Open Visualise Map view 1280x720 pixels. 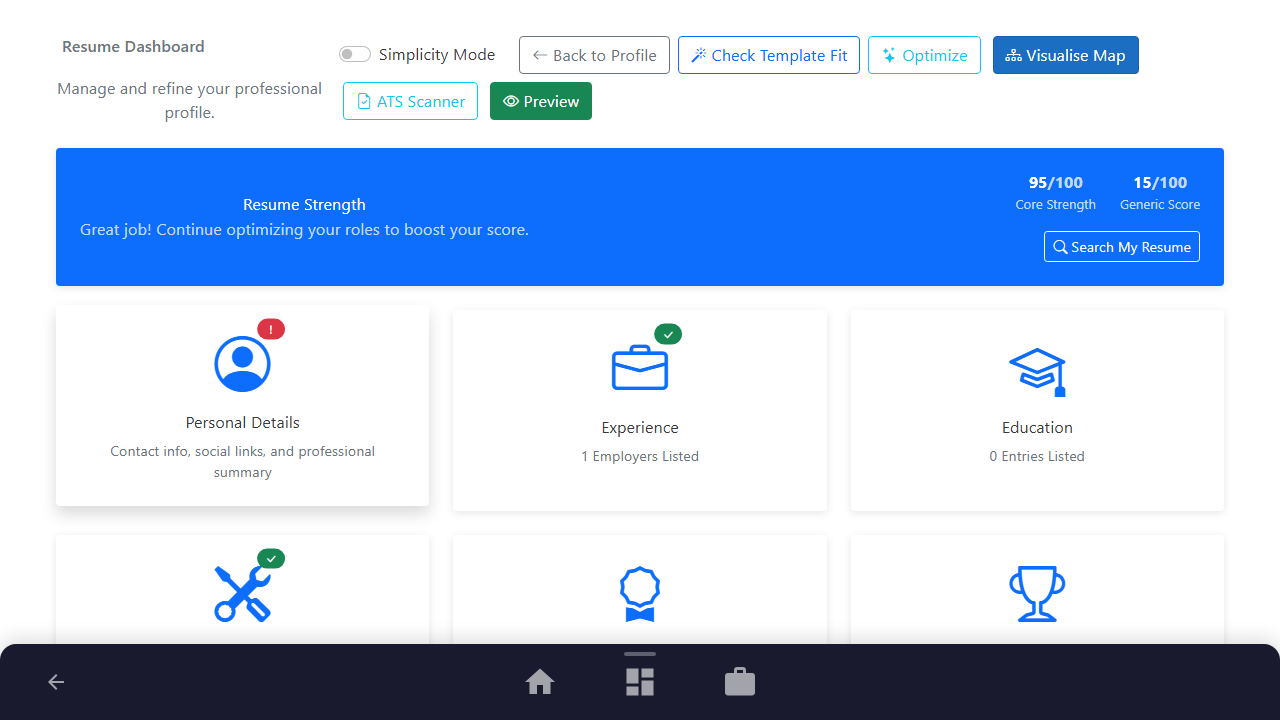tap(1066, 55)
